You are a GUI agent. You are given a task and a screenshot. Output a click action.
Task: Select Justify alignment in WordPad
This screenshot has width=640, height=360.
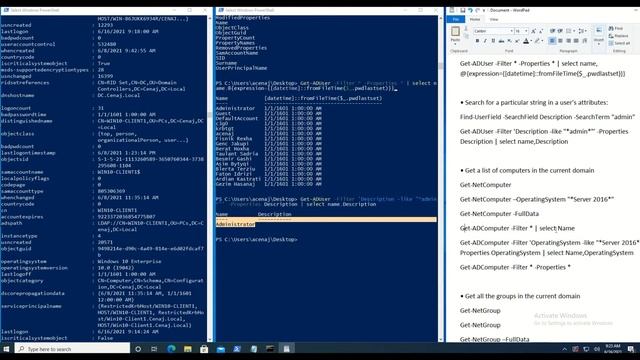coord(576,41)
